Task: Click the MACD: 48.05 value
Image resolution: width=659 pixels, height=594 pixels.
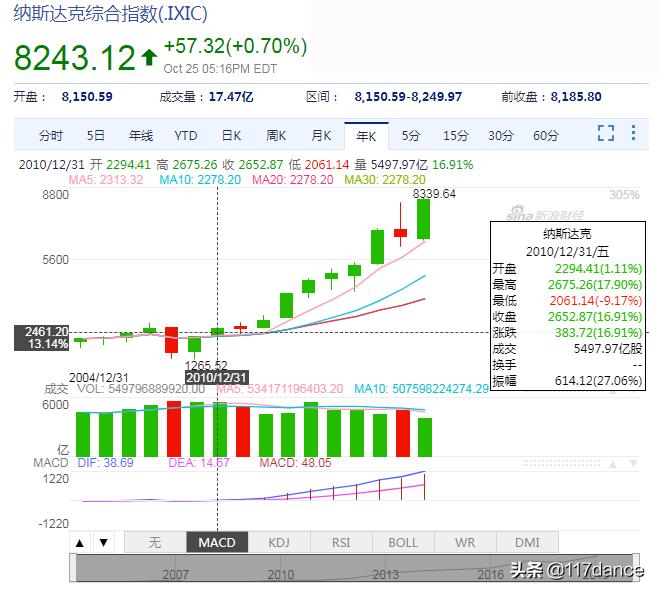Action: pos(295,463)
